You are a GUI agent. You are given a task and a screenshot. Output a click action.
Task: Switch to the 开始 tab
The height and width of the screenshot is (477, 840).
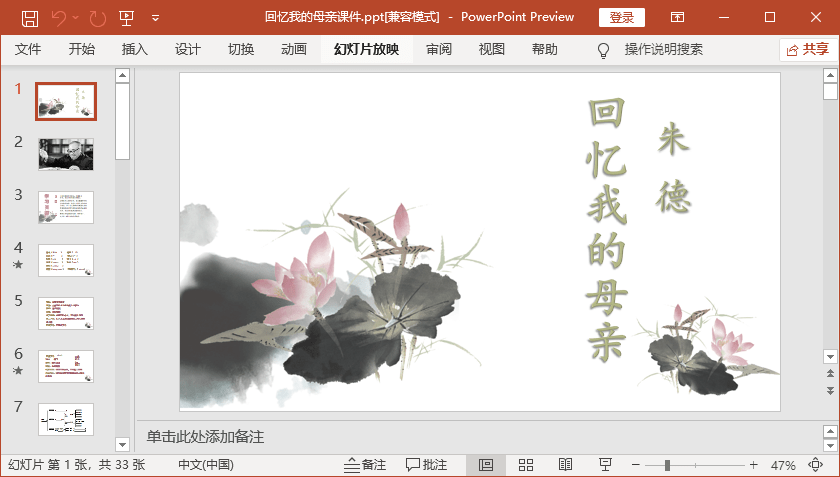pyautogui.click(x=81, y=49)
